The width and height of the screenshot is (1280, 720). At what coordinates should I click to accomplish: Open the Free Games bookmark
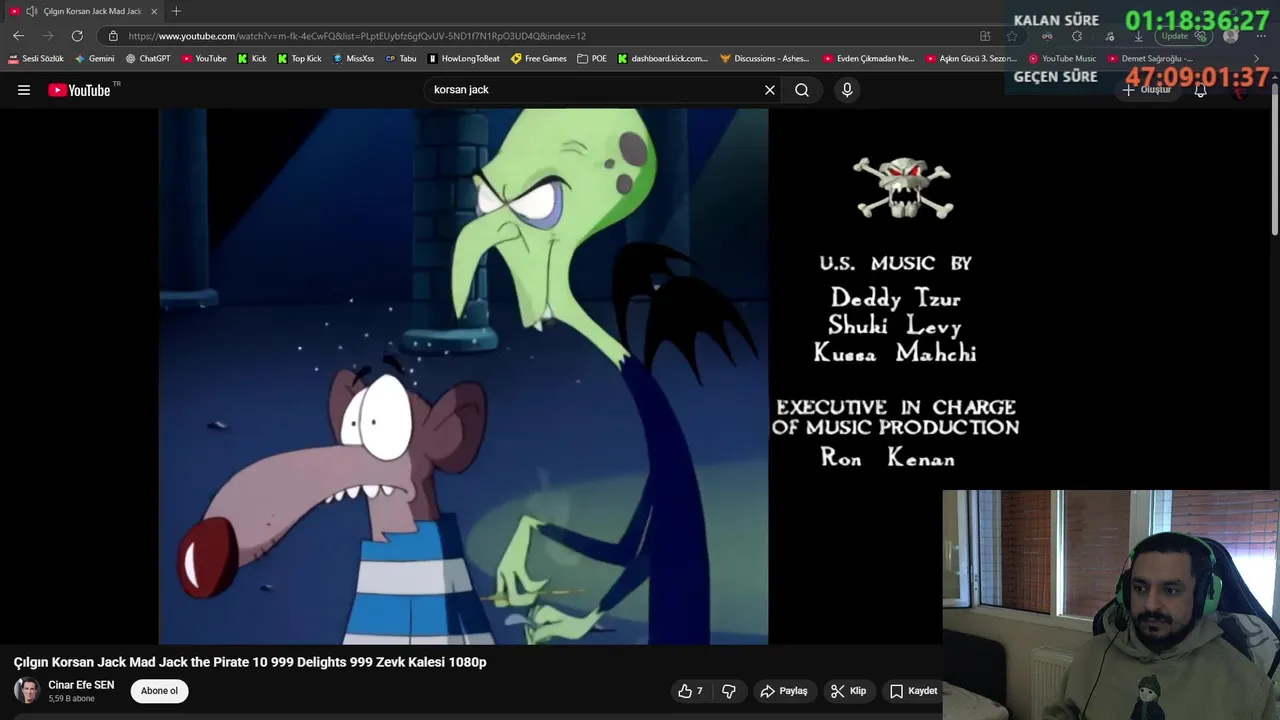pos(539,59)
